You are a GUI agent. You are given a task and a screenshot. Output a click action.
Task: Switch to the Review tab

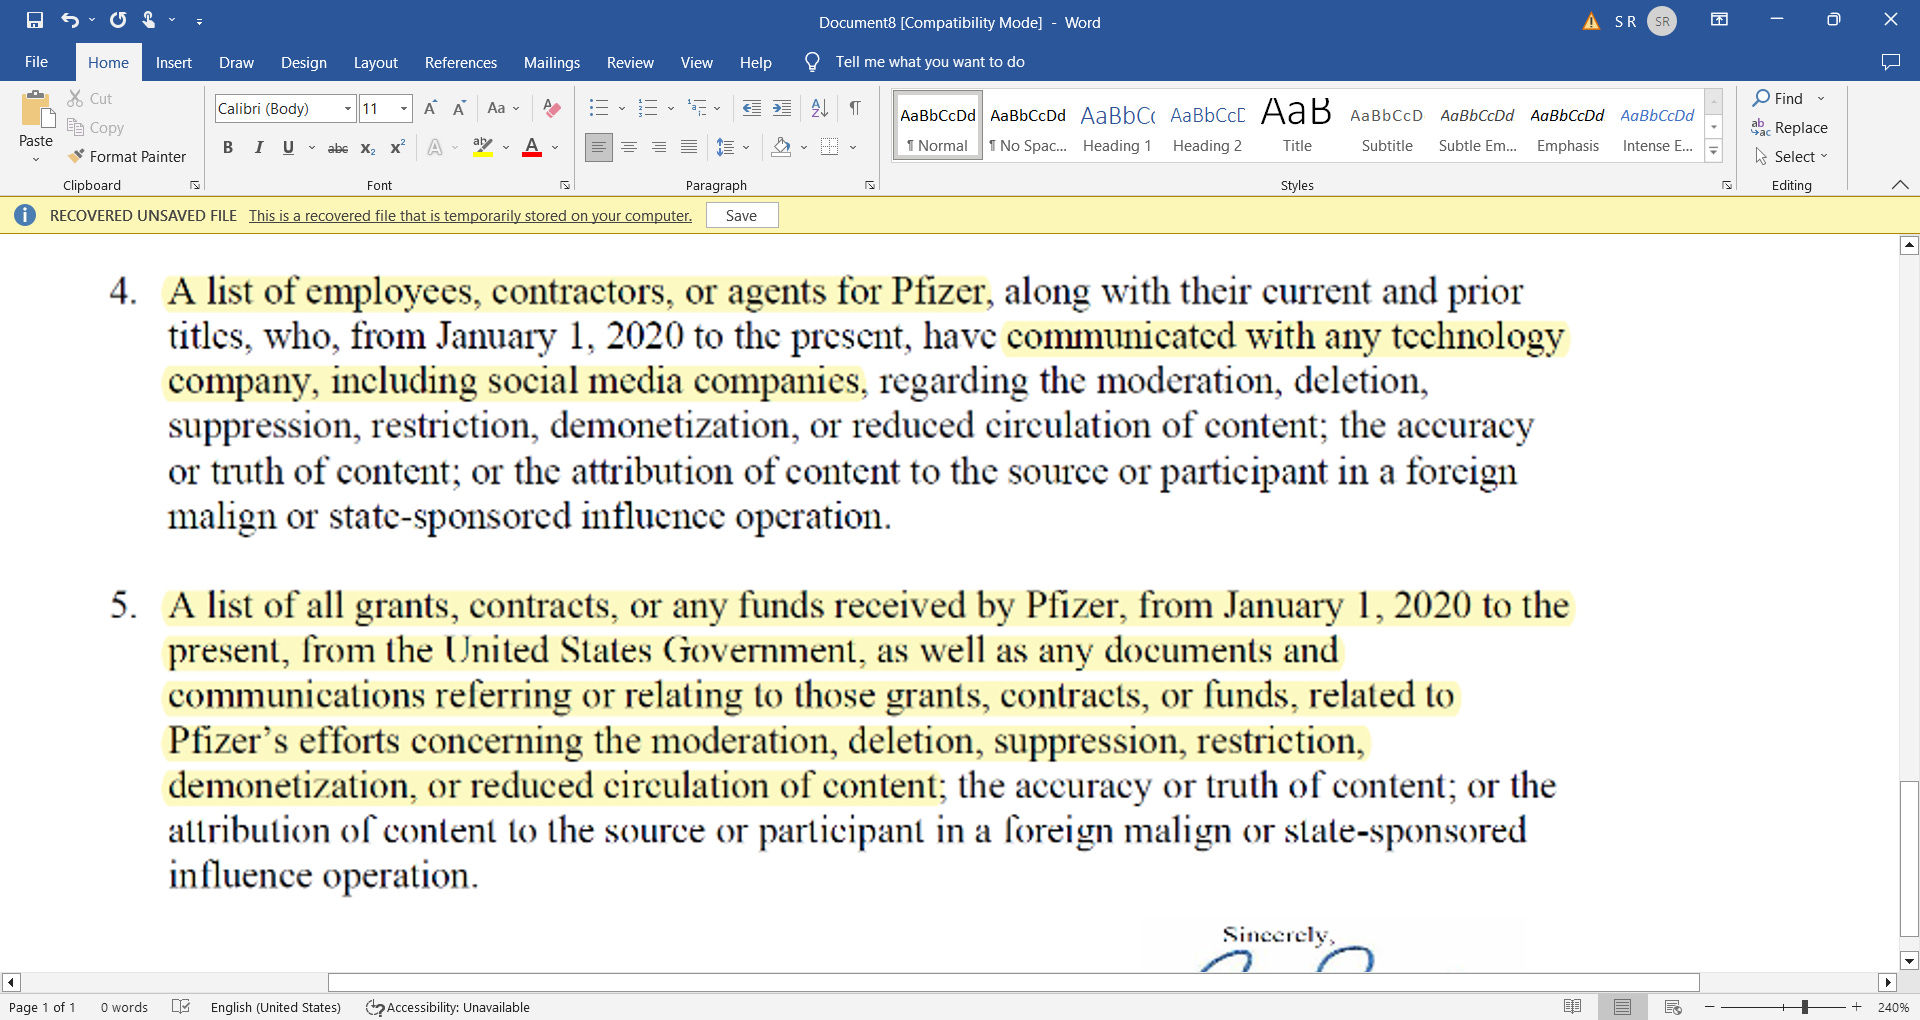click(630, 62)
